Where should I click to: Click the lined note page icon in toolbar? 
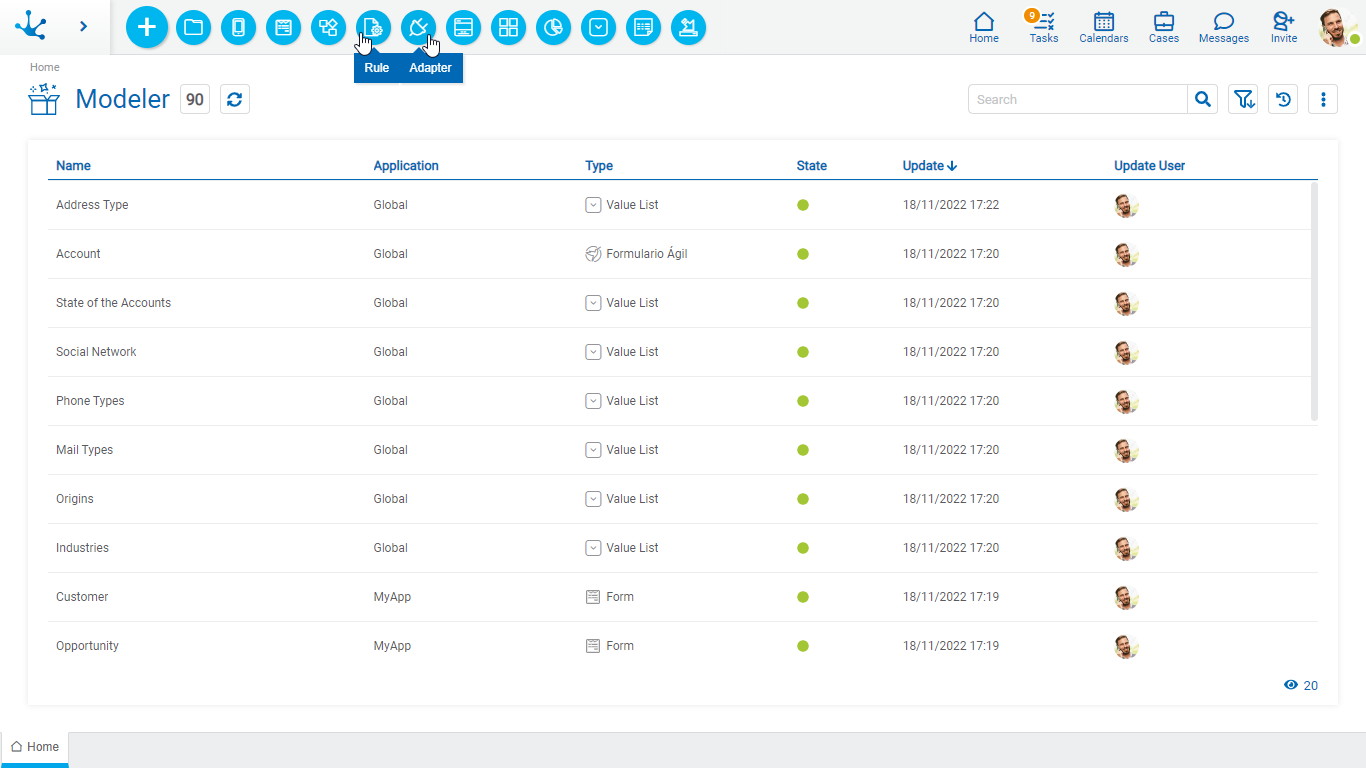tap(643, 27)
